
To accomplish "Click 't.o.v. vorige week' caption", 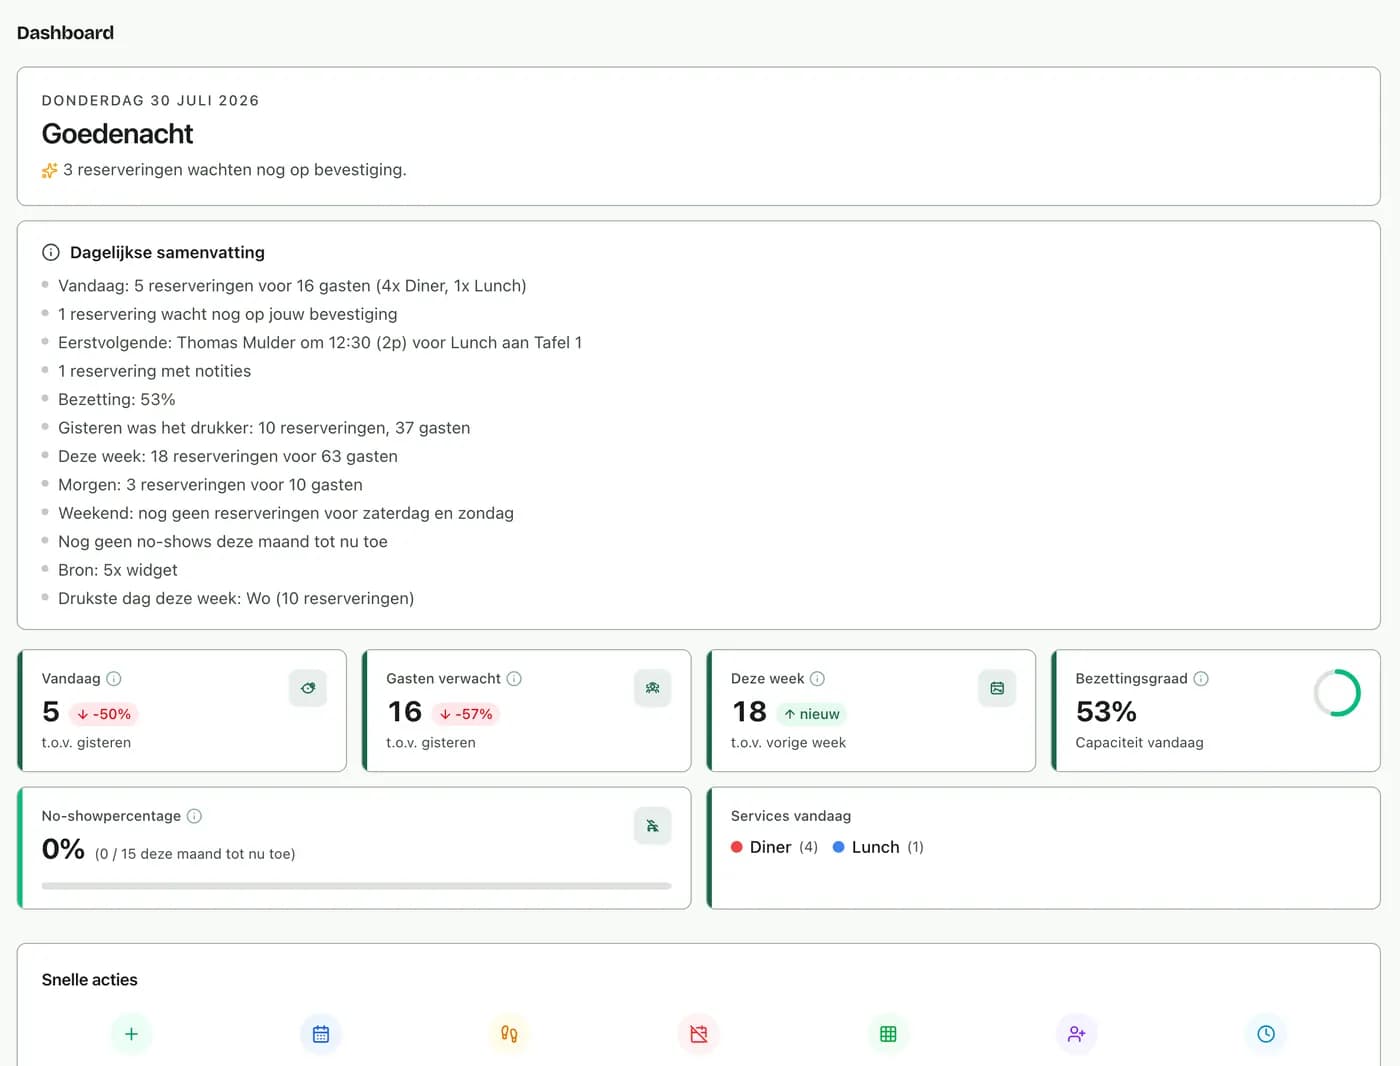I will pyautogui.click(x=788, y=743).
